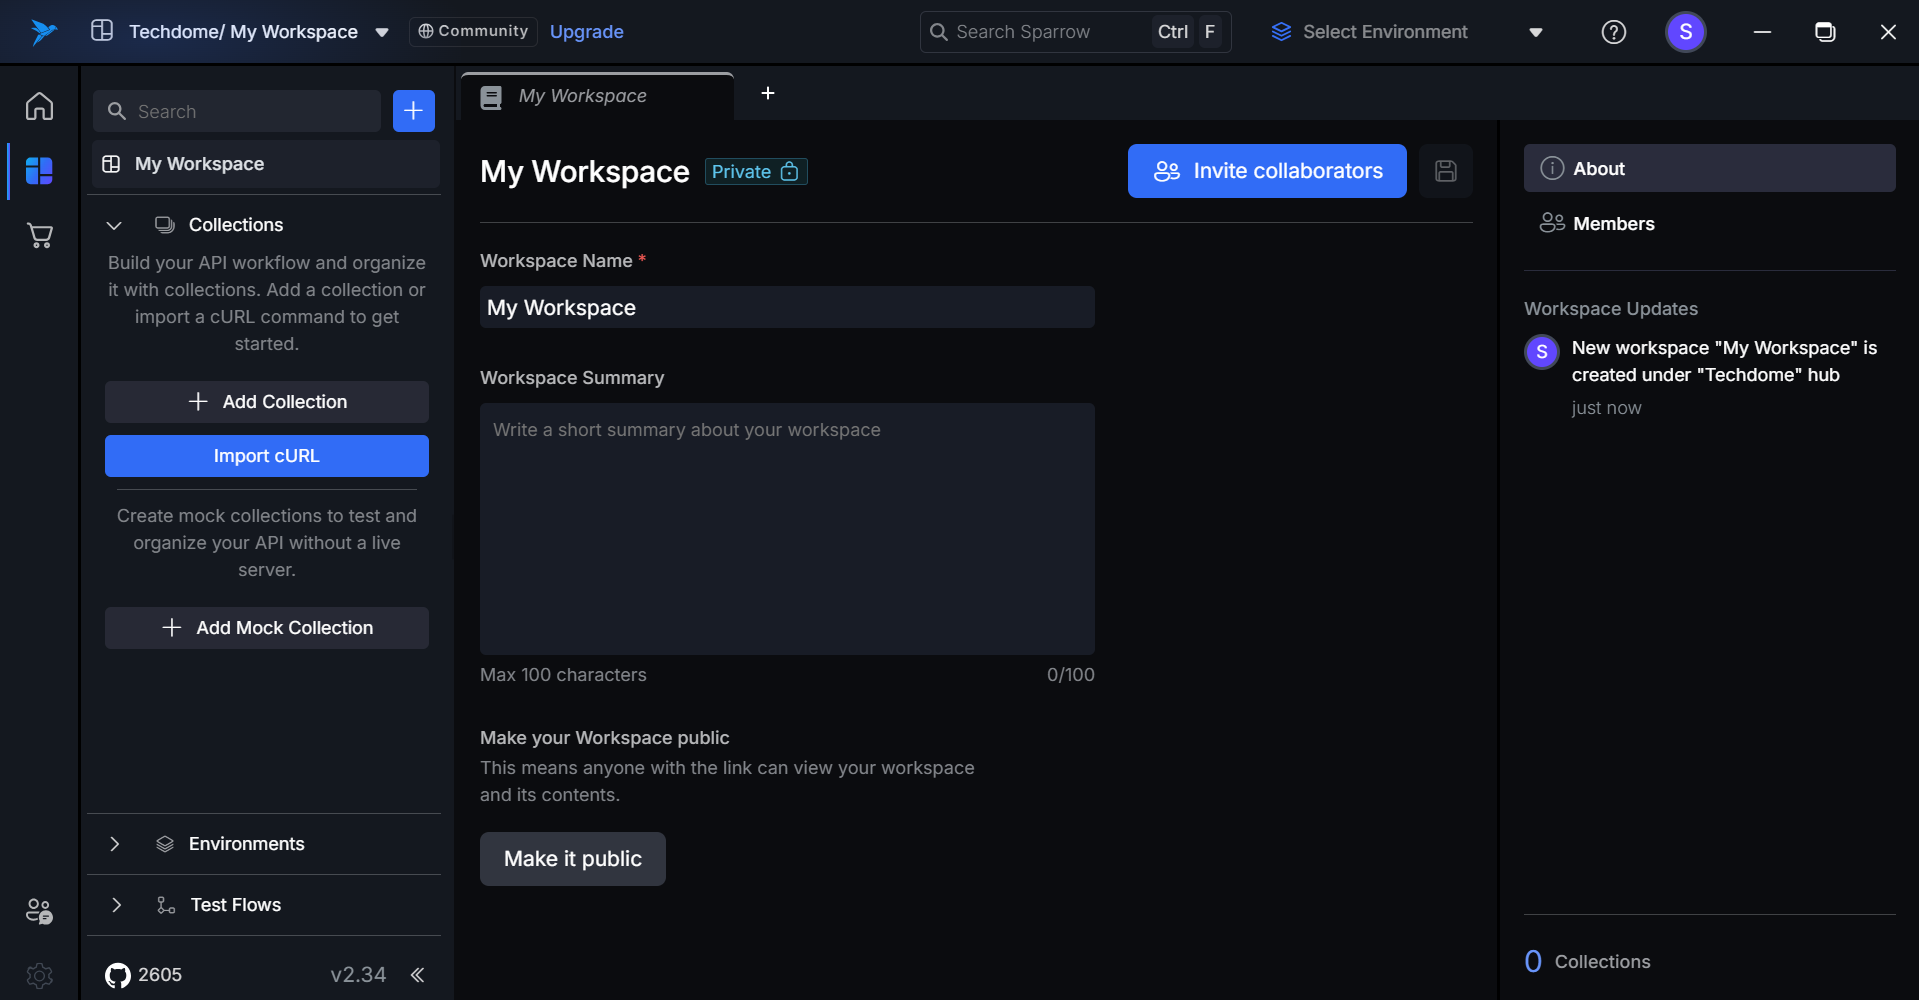Open the profile avatar menu

pos(1685,31)
